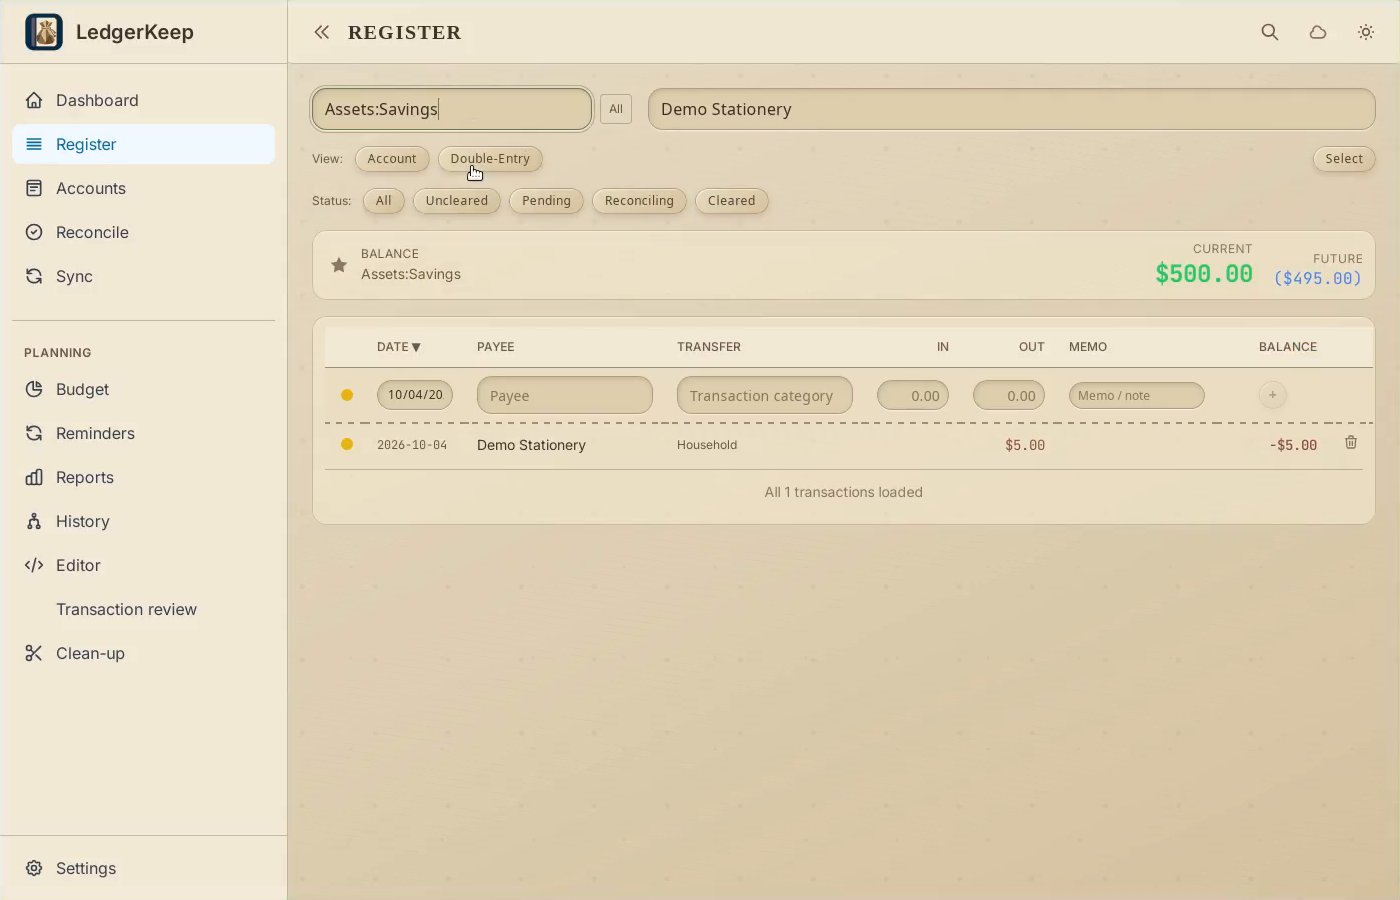This screenshot has height=900, width=1400.
Task: Open search with magnifier icon
Action: click(x=1270, y=32)
